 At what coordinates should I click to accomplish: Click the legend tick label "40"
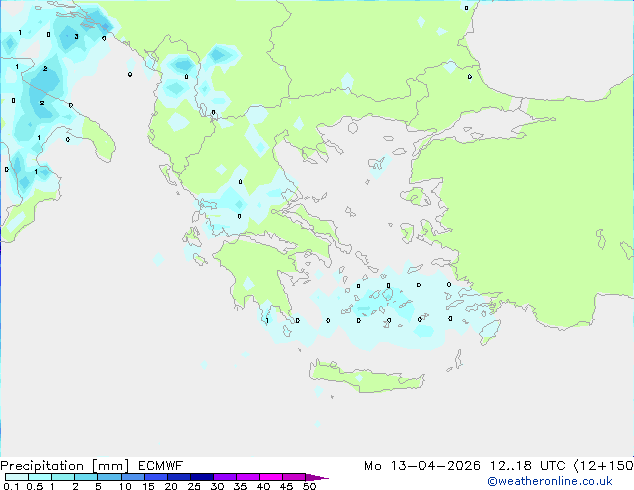tap(263, 486)
